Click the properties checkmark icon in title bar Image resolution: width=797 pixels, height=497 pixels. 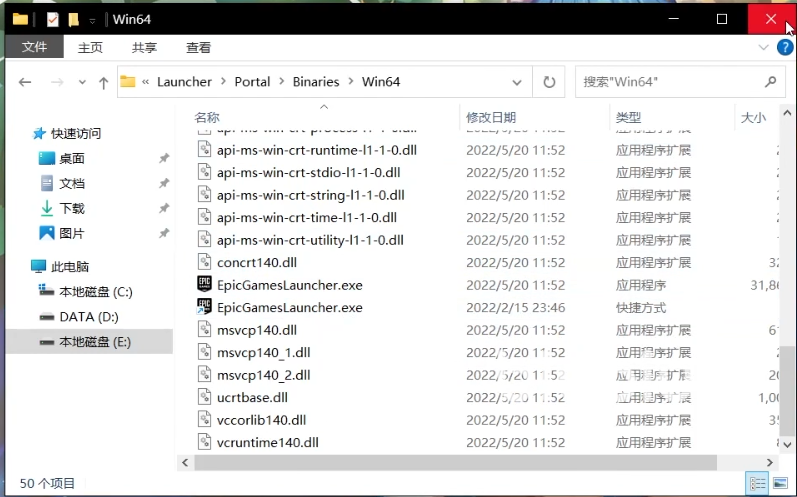[53, 19]
